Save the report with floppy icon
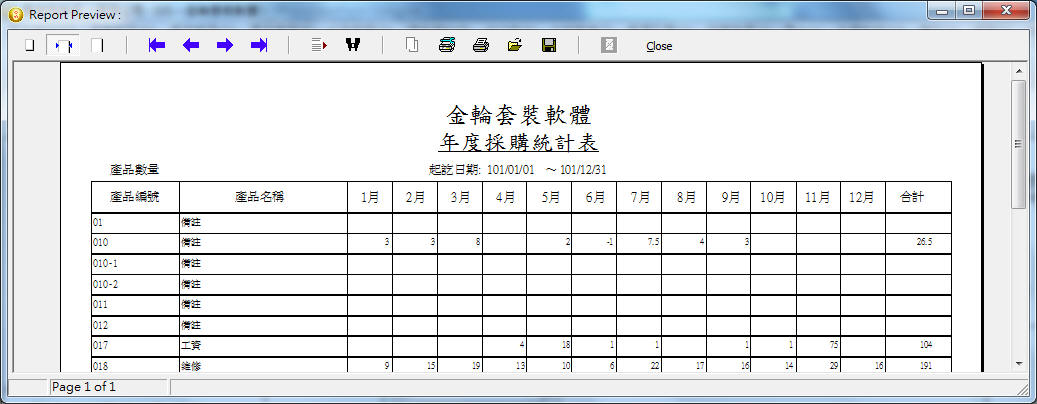The width and height of the screenshot is (1037, 404). click(549, 45)
